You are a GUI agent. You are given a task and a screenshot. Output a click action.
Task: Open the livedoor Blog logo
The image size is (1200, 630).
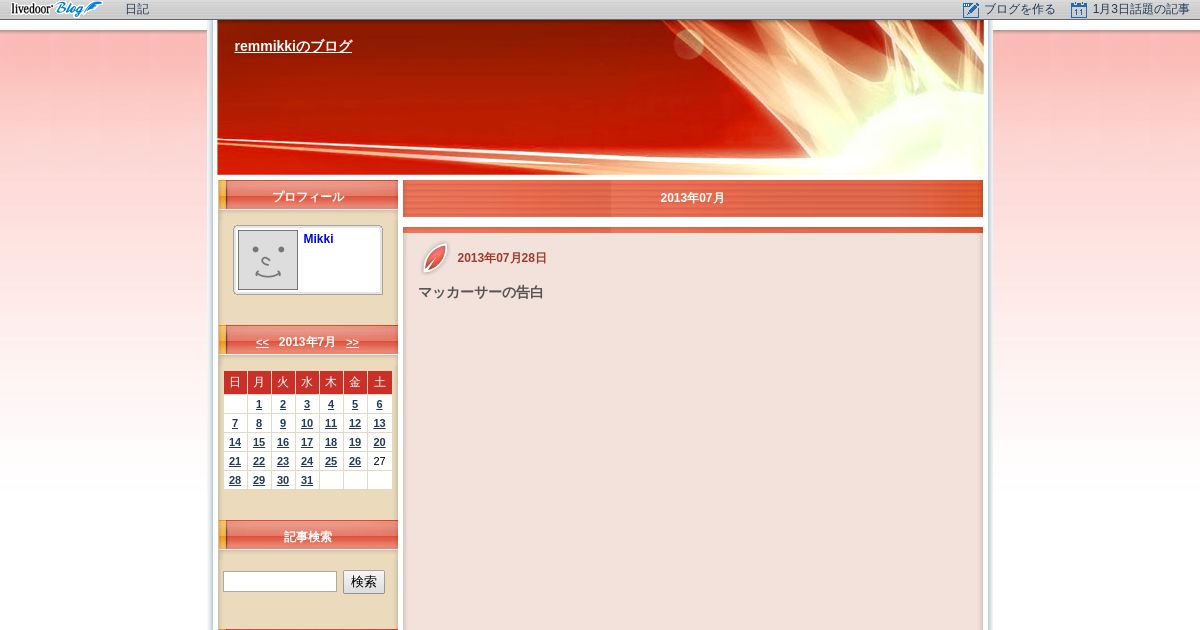click(56, 9)
